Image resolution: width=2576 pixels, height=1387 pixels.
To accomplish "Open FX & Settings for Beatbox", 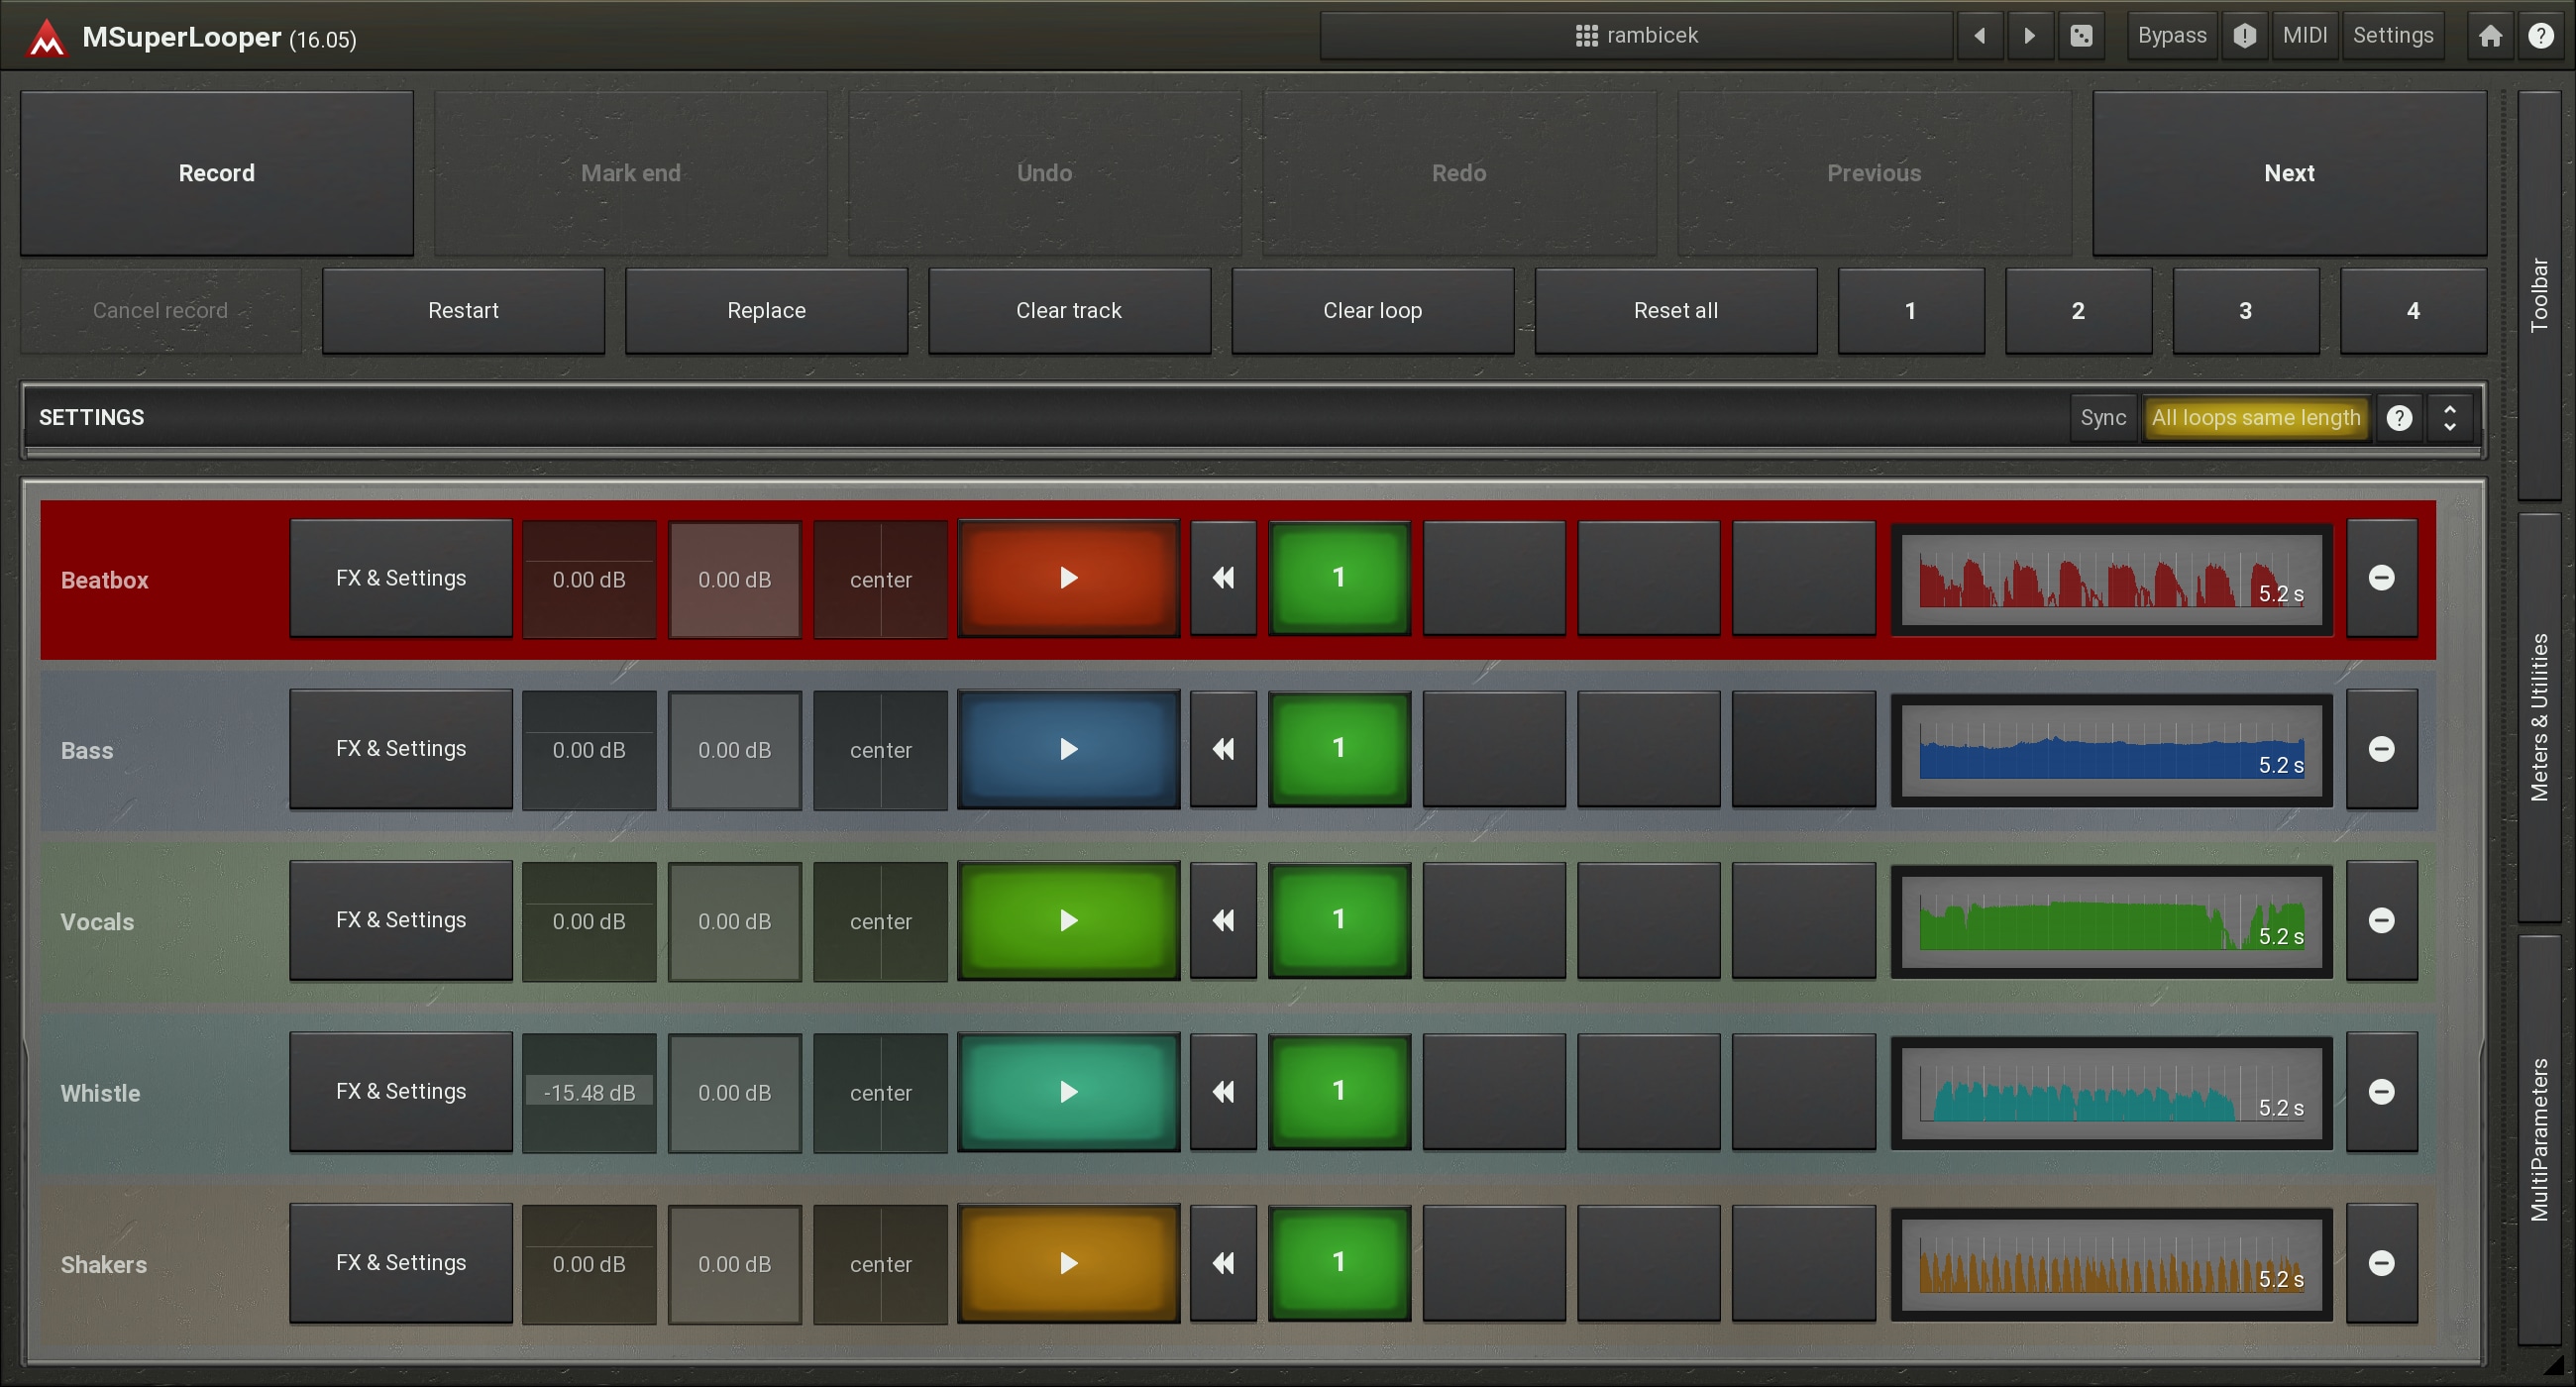I will [401, 578].
